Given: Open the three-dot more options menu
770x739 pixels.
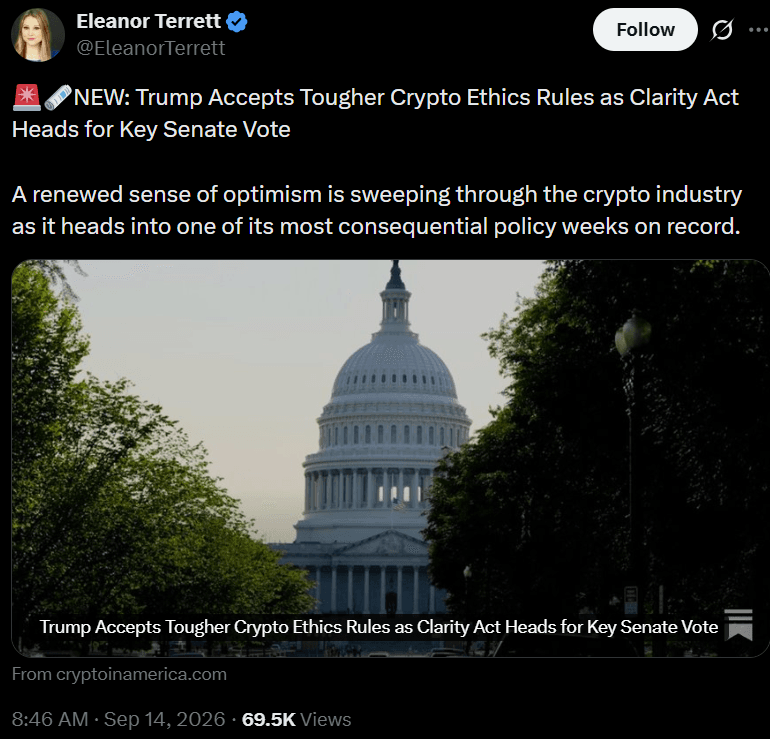Looking at the screenshot, I should tap(759, 29).
